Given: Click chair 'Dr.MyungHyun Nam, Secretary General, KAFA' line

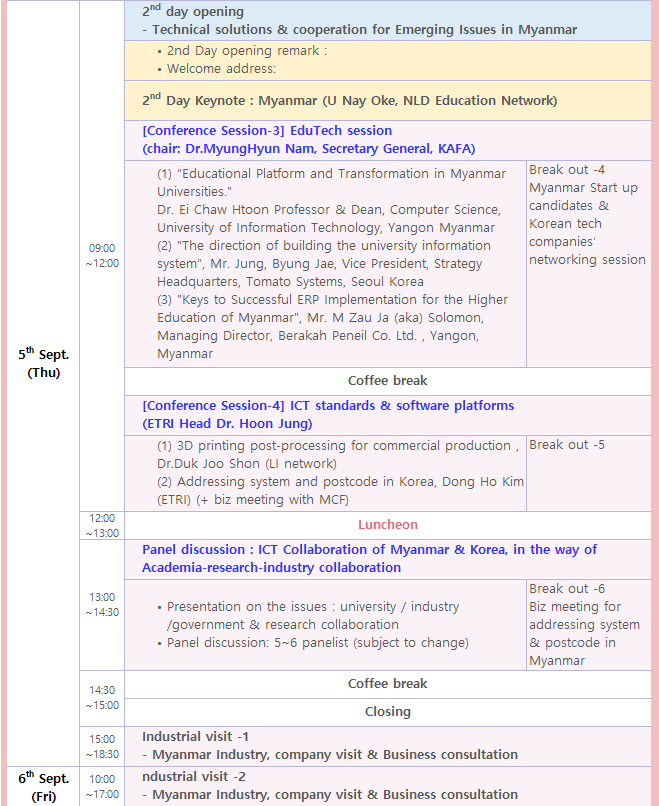Looking at the screenshot, I should click(308, 149).
